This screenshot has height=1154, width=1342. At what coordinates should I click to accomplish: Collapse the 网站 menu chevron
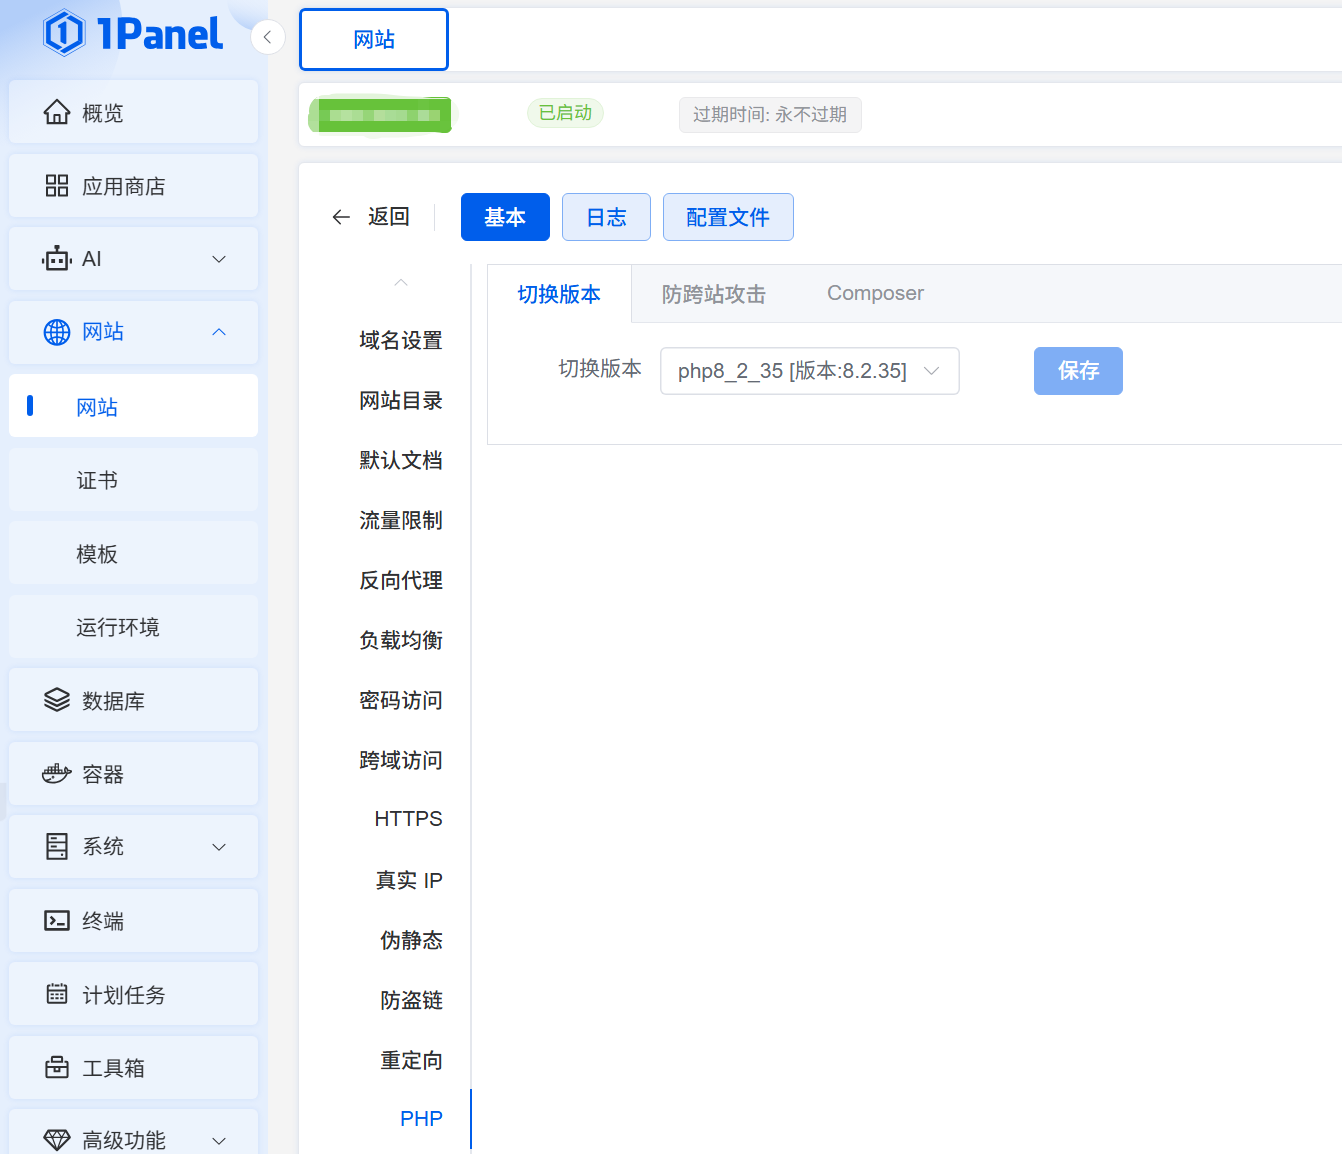click(x=219, y=332)
